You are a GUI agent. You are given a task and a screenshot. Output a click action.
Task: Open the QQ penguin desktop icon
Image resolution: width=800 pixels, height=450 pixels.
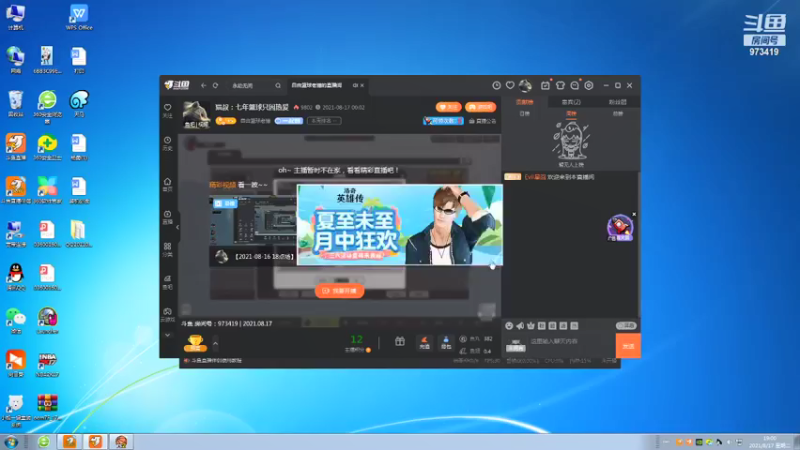tap(16, 277)
